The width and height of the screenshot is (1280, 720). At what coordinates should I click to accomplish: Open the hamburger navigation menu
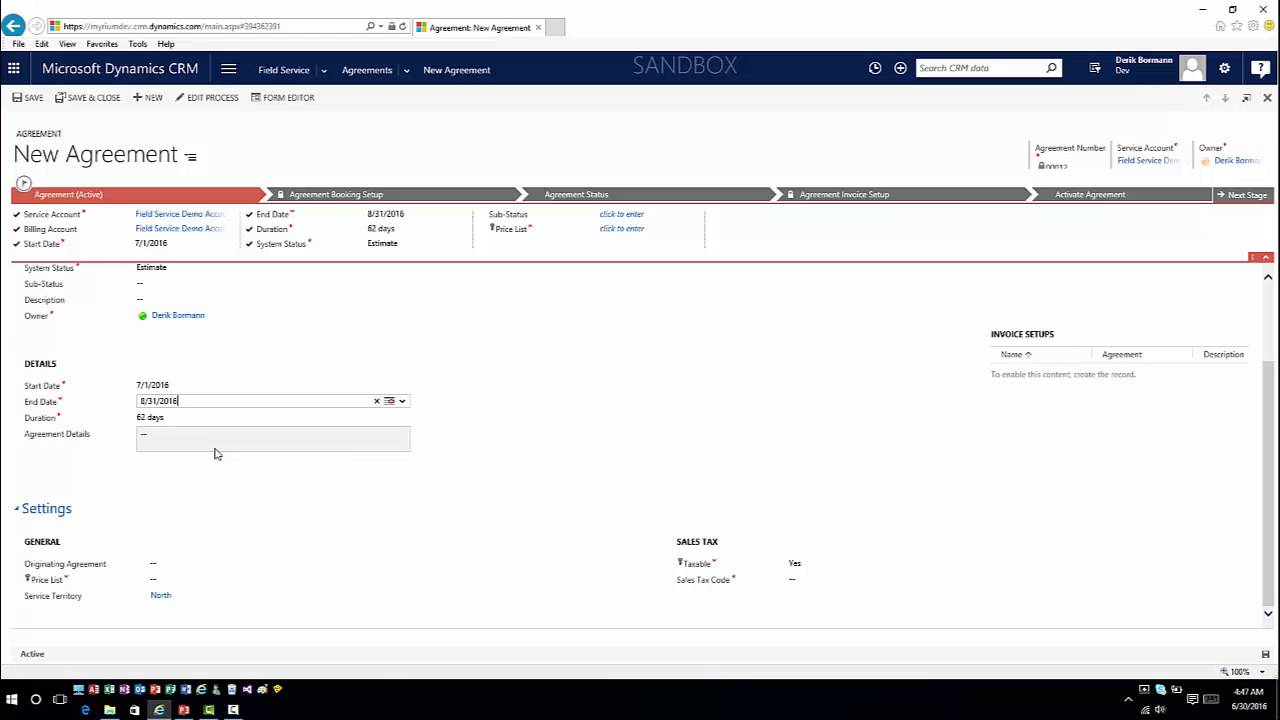(228, 68)
